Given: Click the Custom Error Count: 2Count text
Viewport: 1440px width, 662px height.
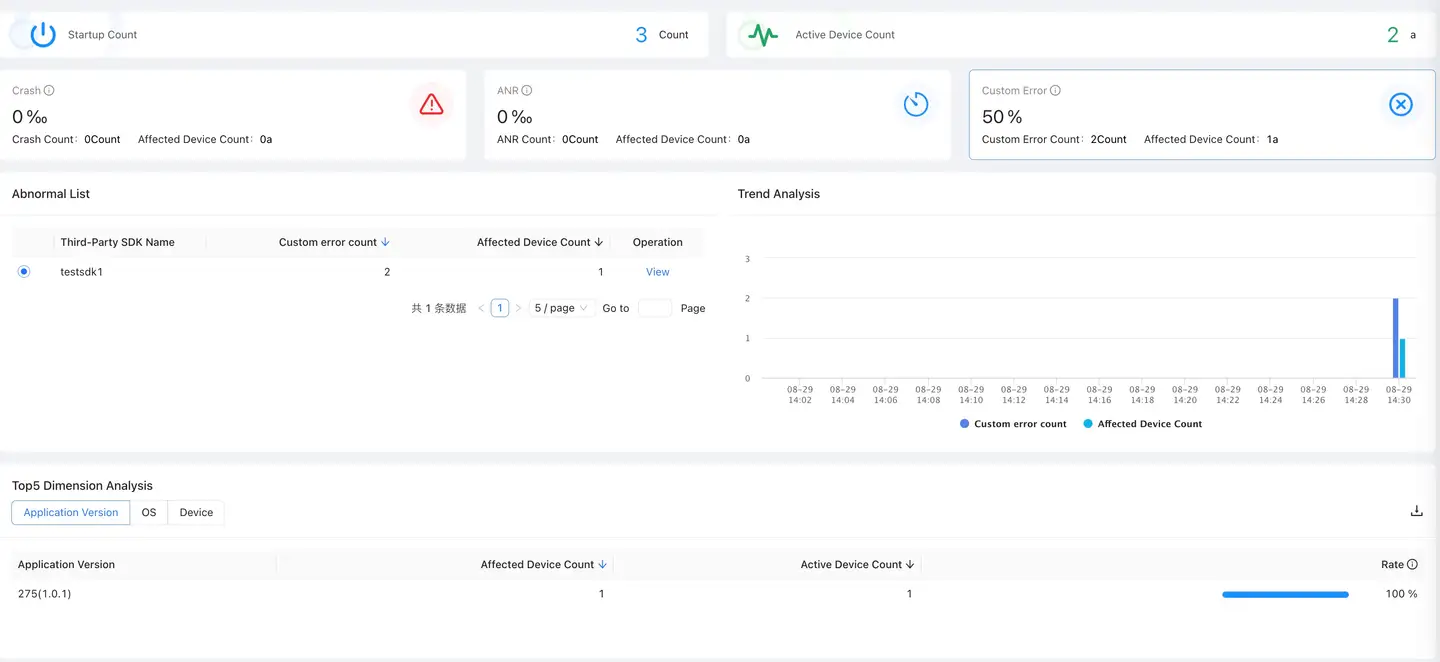Looking at the screenshot, I should [x=1054, y=140].
